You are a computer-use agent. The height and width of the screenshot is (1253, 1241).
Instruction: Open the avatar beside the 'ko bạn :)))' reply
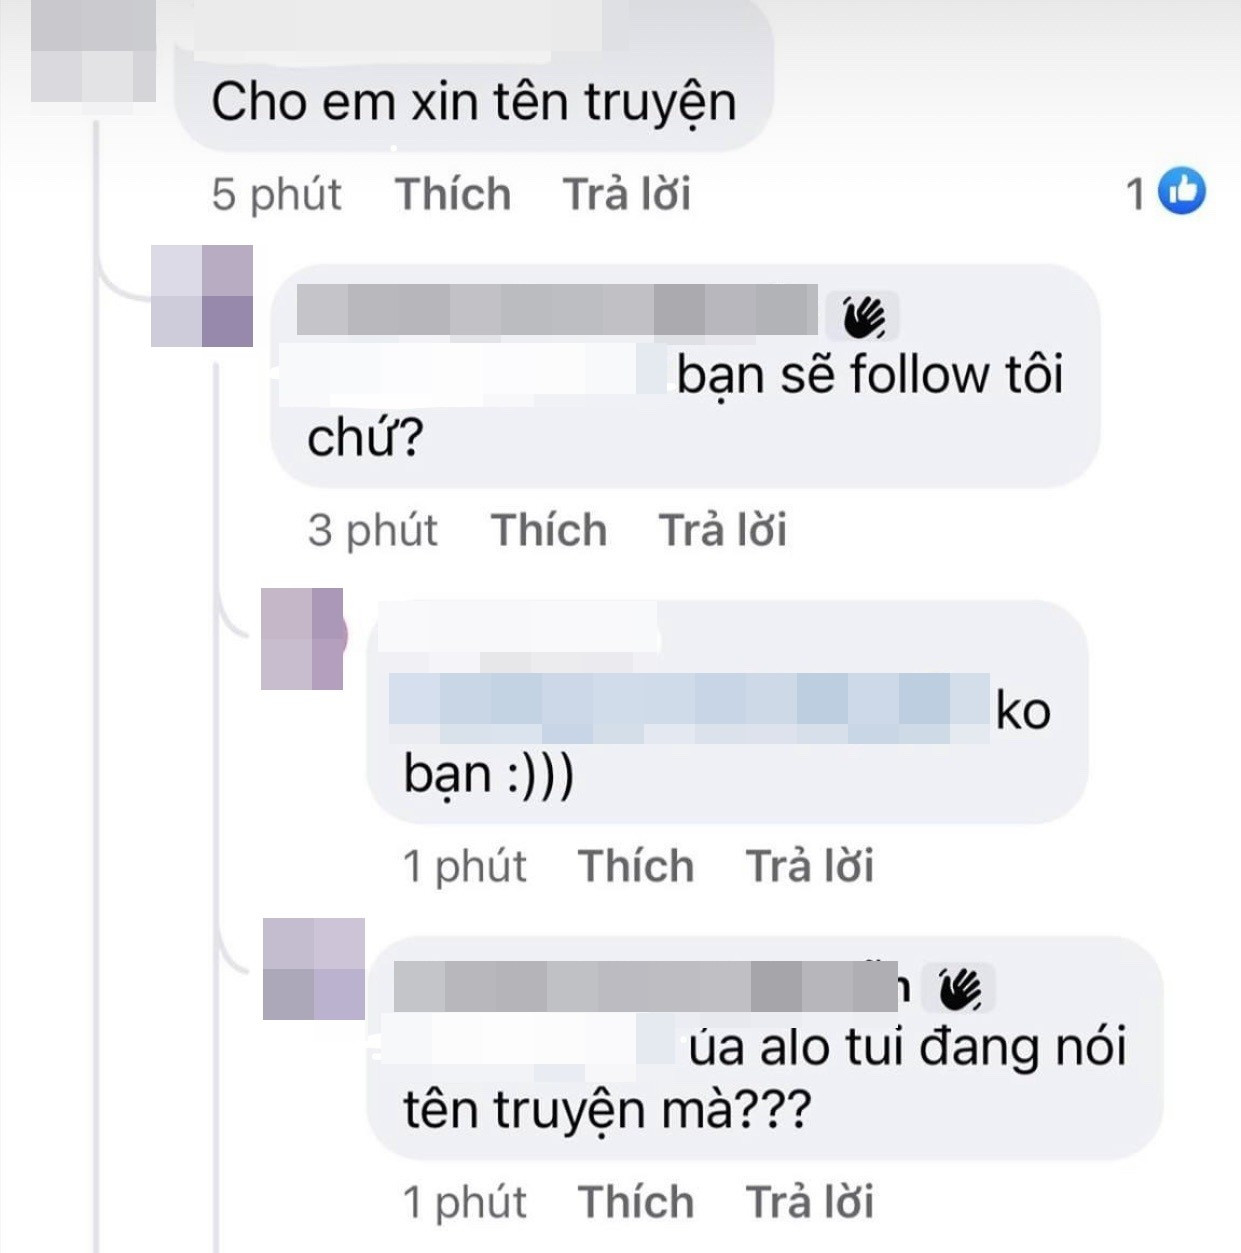click(302, 639)
